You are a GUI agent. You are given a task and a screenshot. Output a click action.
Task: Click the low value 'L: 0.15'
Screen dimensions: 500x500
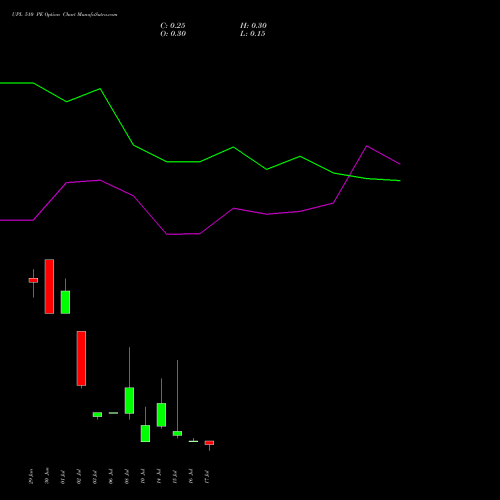tap(253, 34)
